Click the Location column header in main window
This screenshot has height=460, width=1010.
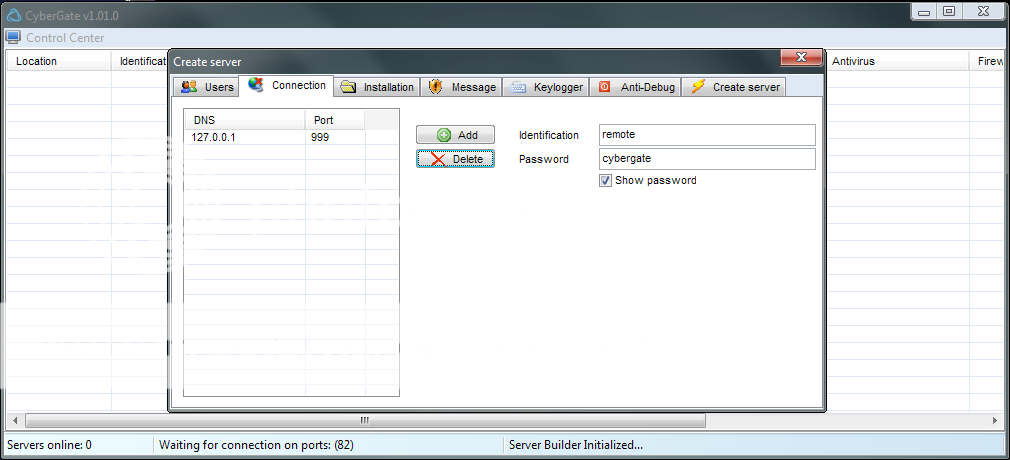pos(59,61)
